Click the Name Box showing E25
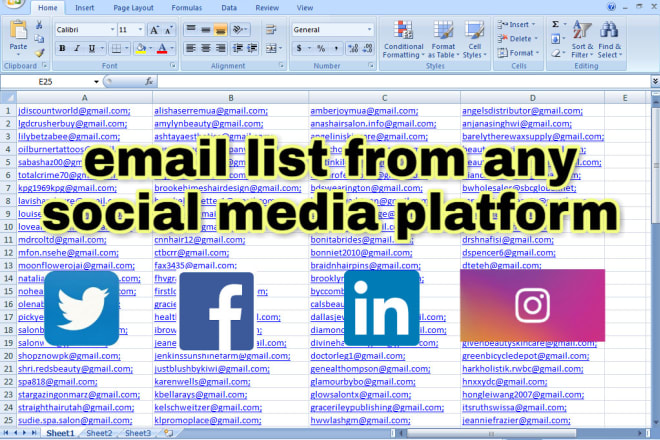The height and width of the screenshot is (440, 660). point(51,82)
